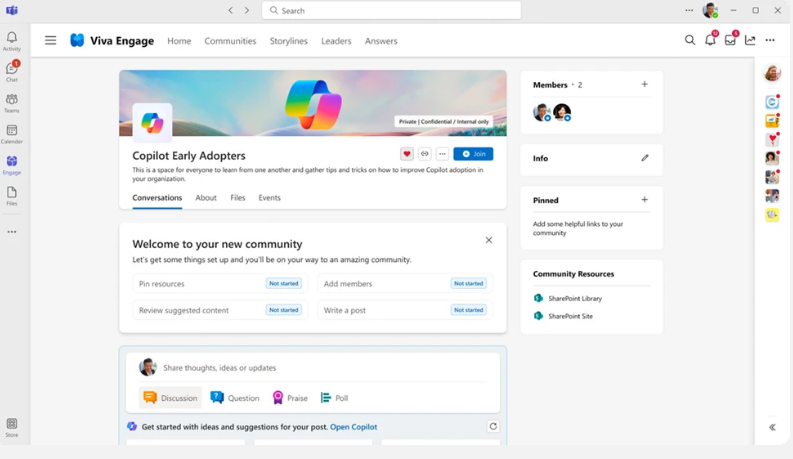
Task: Add a Pinned link with plus
Action: pos(644,200)
